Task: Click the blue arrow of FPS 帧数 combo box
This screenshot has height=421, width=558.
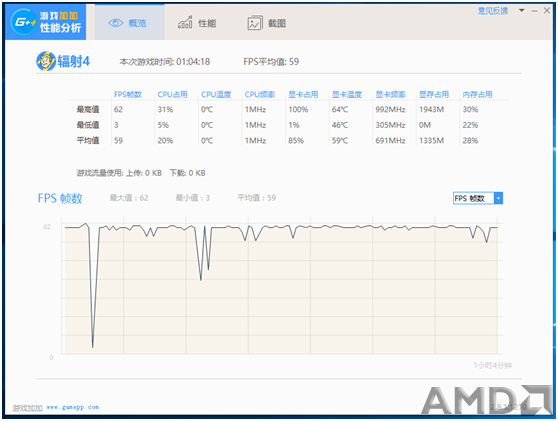Action: point(499,198)
